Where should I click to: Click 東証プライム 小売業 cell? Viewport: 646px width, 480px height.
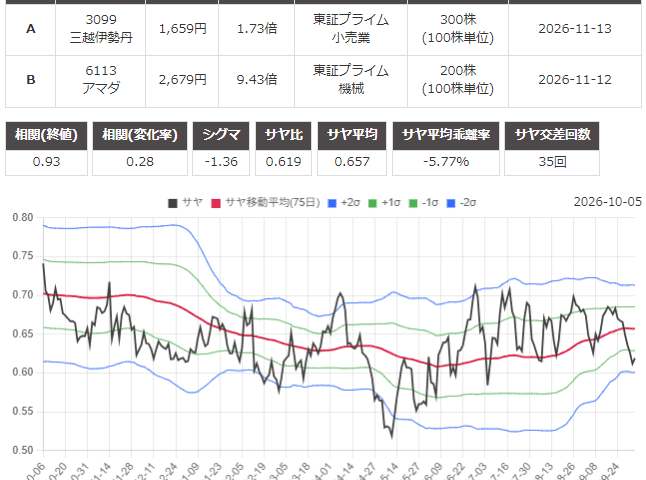coord(351,28)
